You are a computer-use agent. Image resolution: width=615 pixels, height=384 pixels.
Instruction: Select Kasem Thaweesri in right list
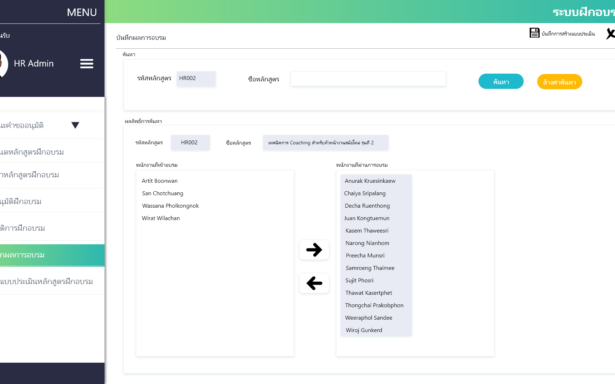click(x=367, y=231)
